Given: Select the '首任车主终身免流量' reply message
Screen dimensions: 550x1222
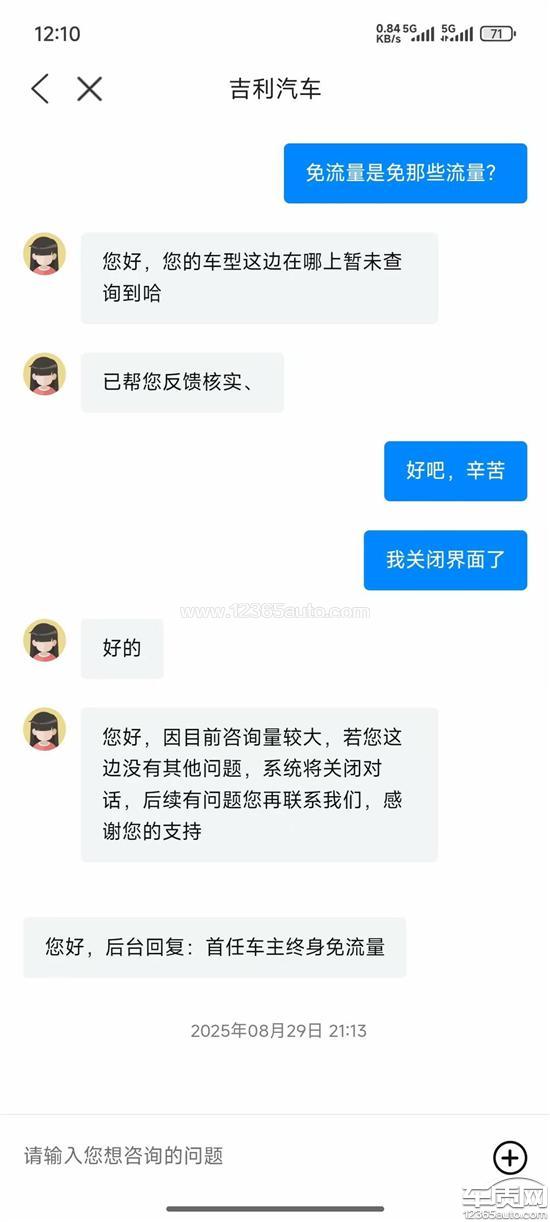Looking at the screenshot, I should coord(215,947).
